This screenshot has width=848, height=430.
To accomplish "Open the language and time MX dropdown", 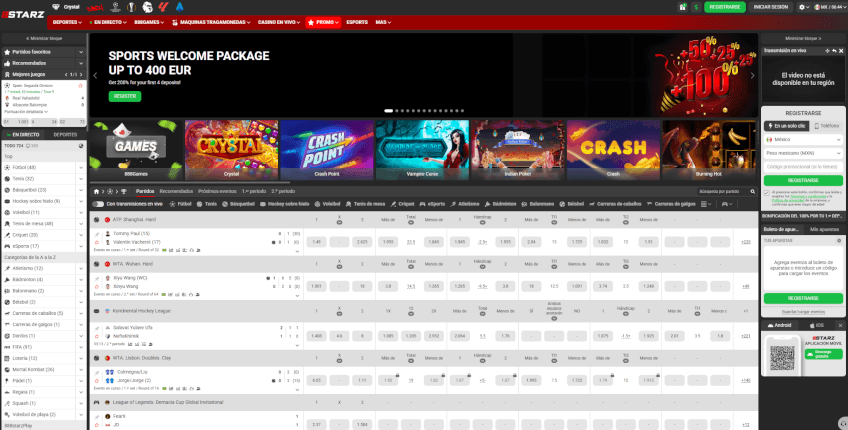I will click(830, 7).
